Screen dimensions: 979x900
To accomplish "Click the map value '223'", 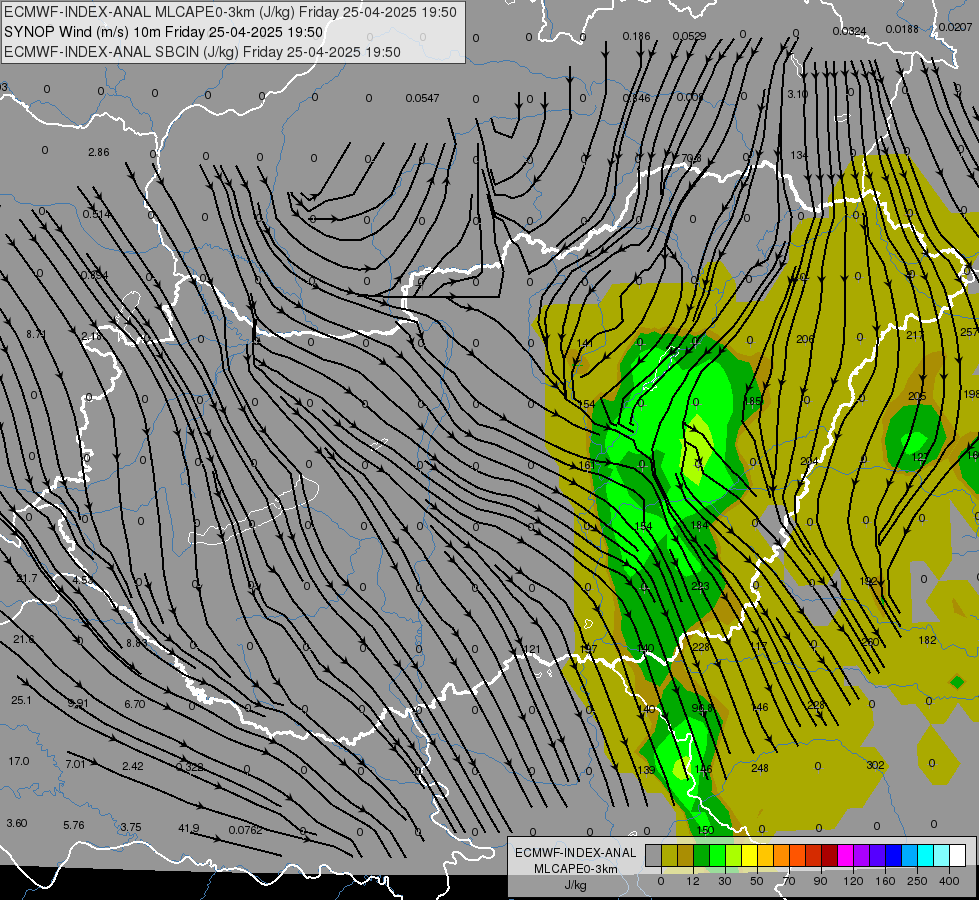I will tap(701, 586).
